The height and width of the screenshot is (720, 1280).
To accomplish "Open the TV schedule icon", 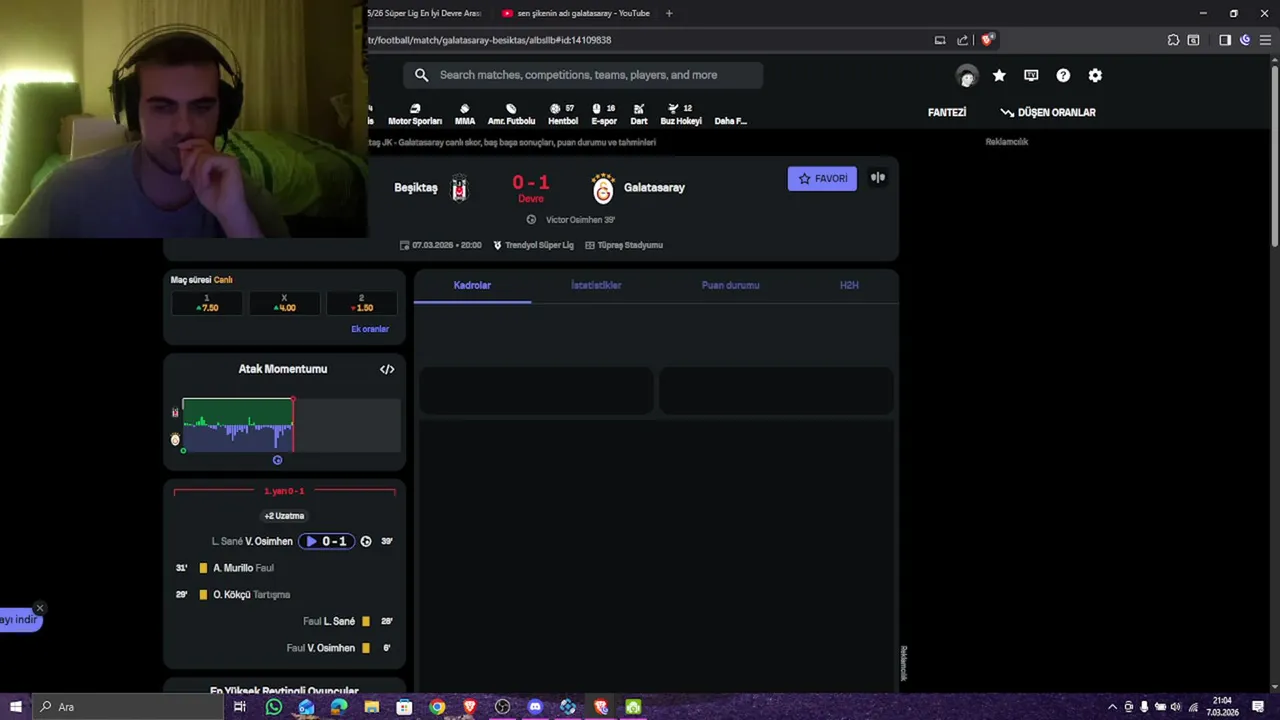I will coord(1031,75).
